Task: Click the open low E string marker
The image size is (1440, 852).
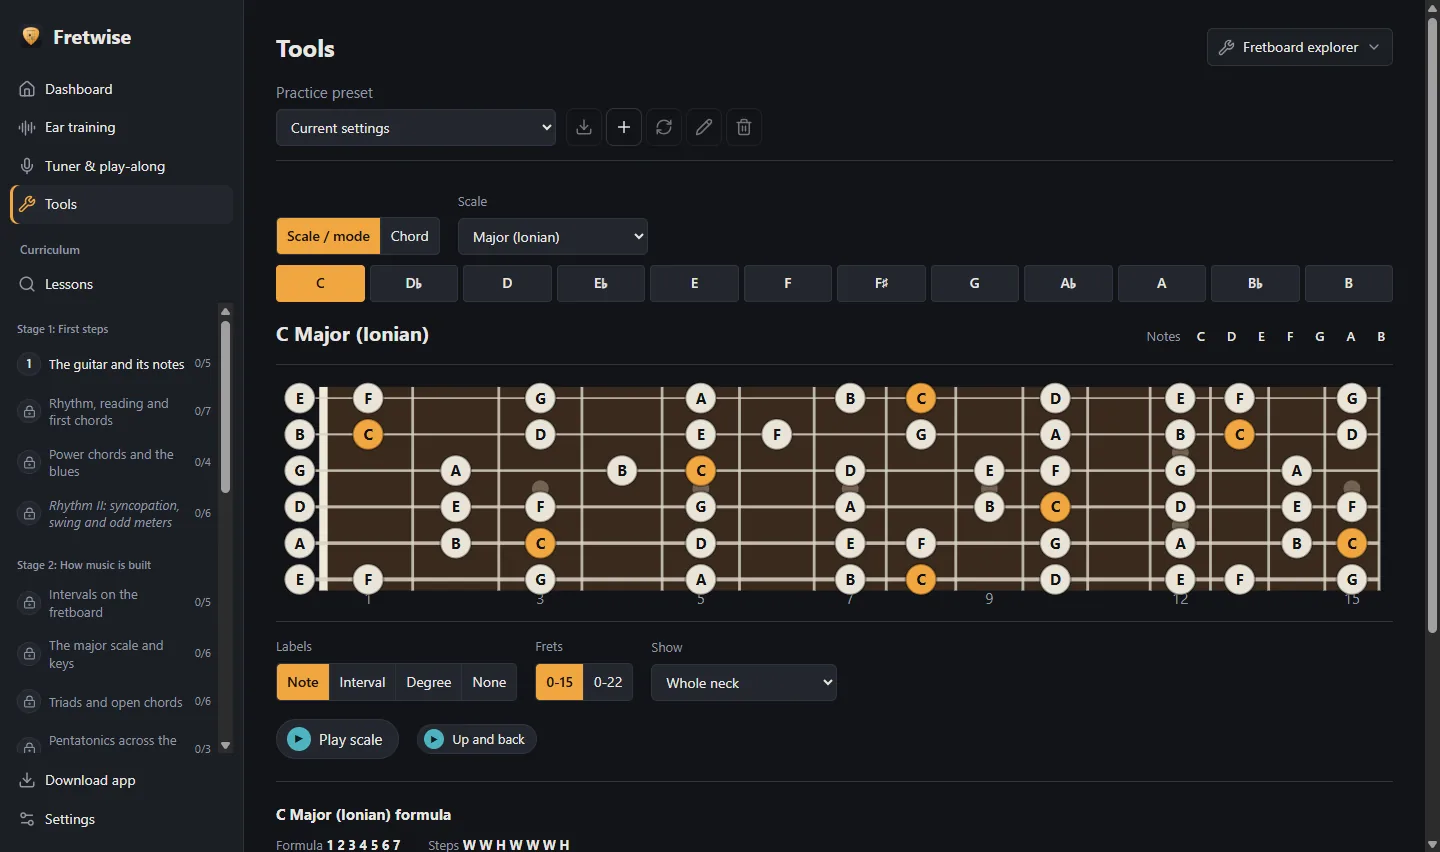Action: tap(300, 579)
